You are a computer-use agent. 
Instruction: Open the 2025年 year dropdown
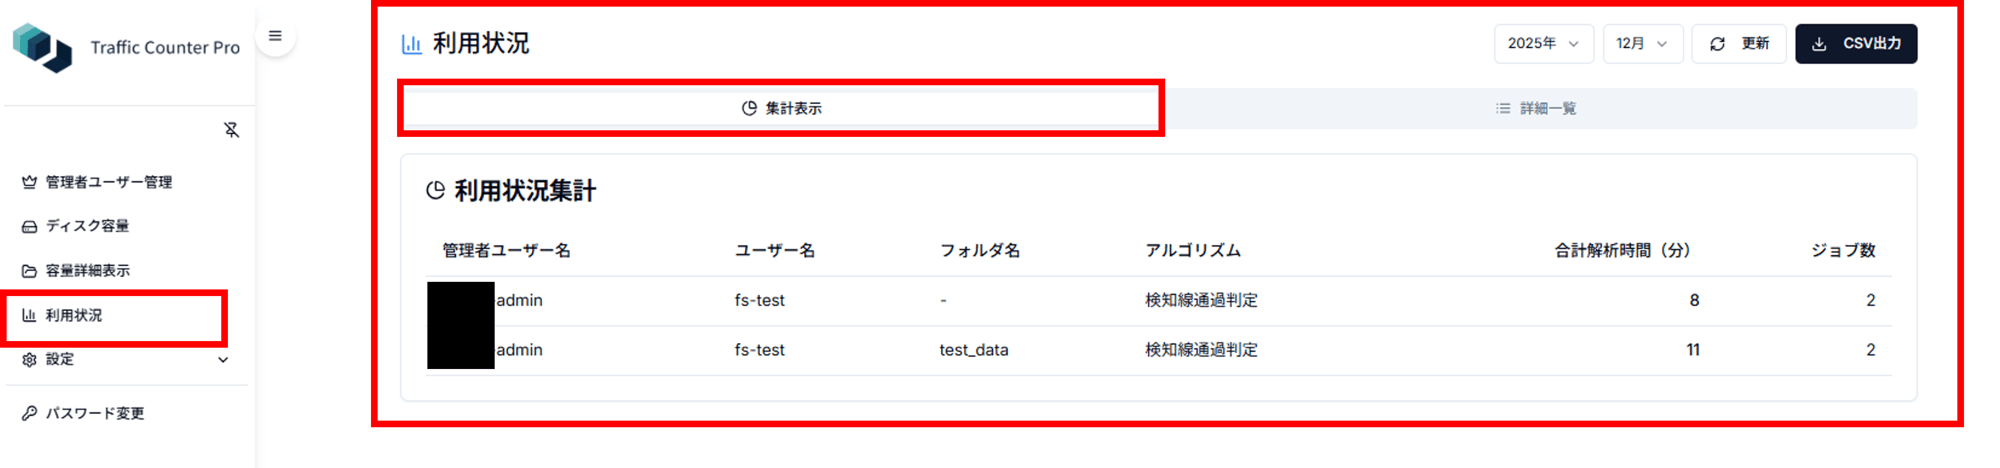[1543, 44]
